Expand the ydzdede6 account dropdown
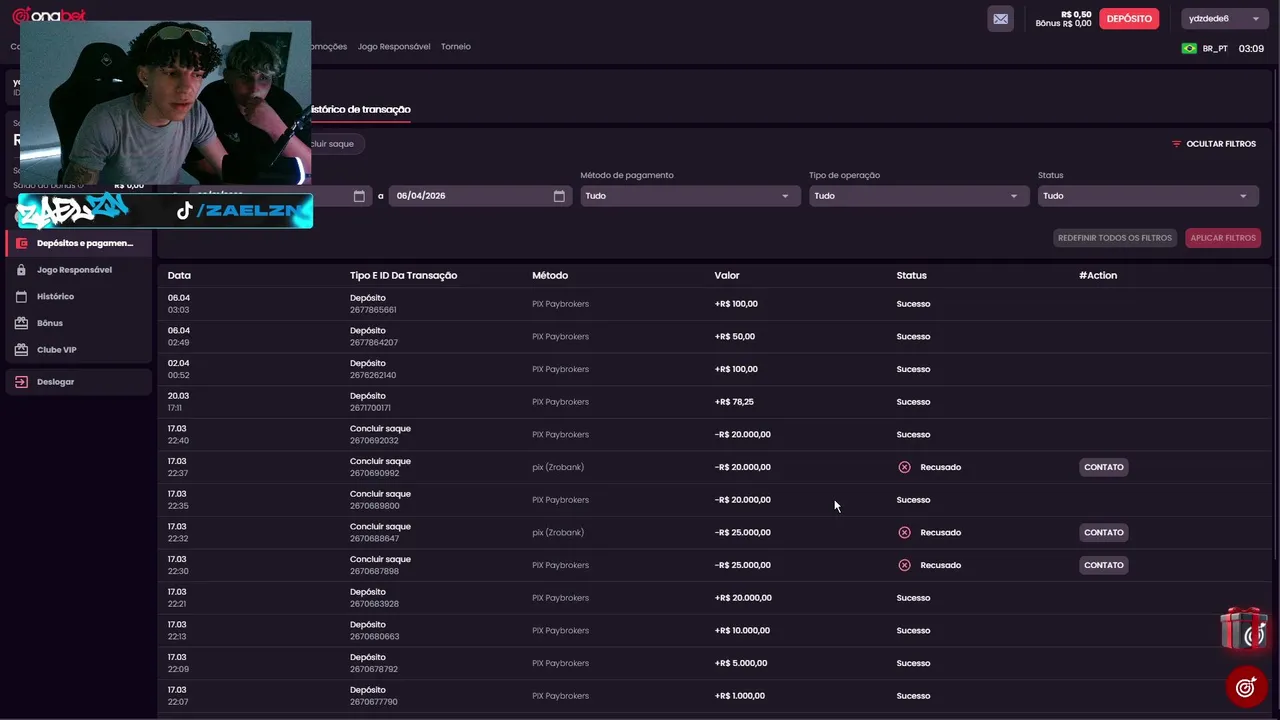 pos(1224,18)
